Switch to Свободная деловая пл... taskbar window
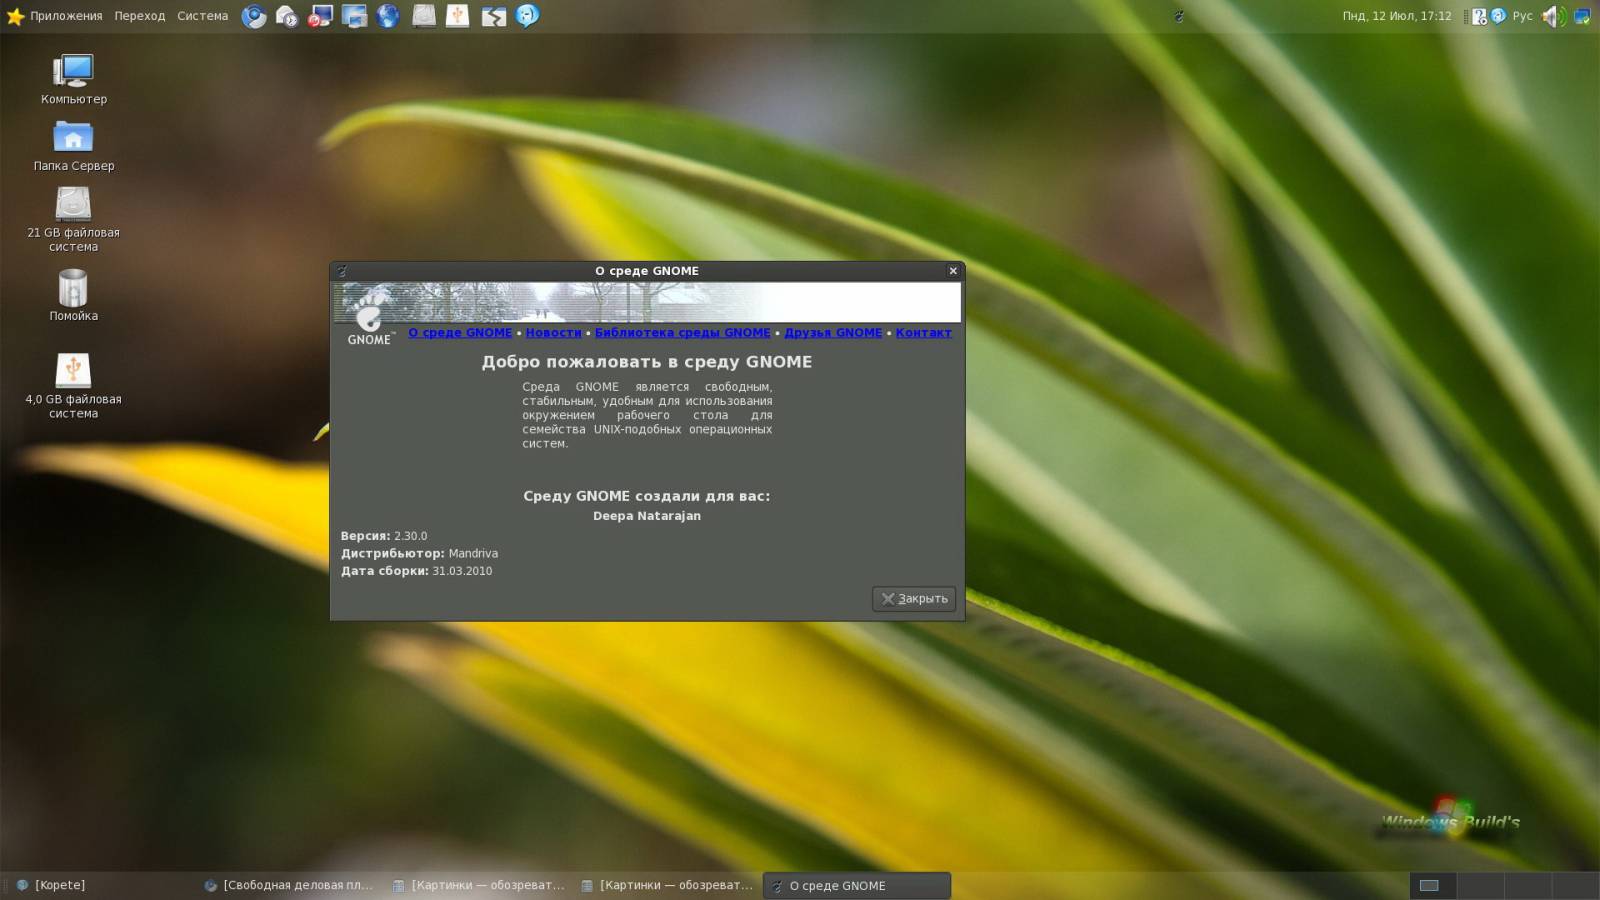The image size is (1600, 900). tap(289, 886)
